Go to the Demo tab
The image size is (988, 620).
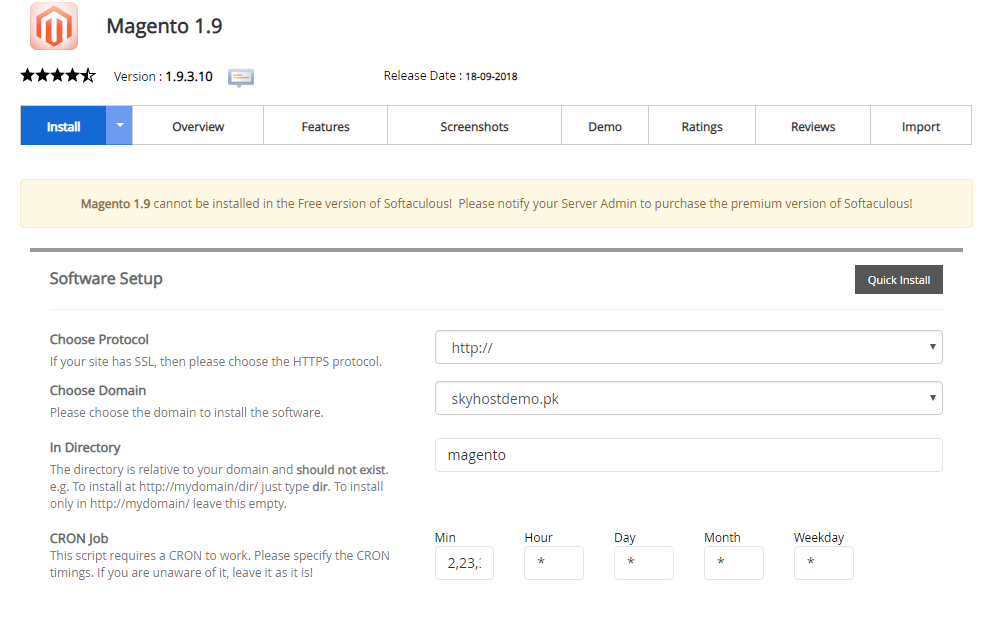[605, 126]
